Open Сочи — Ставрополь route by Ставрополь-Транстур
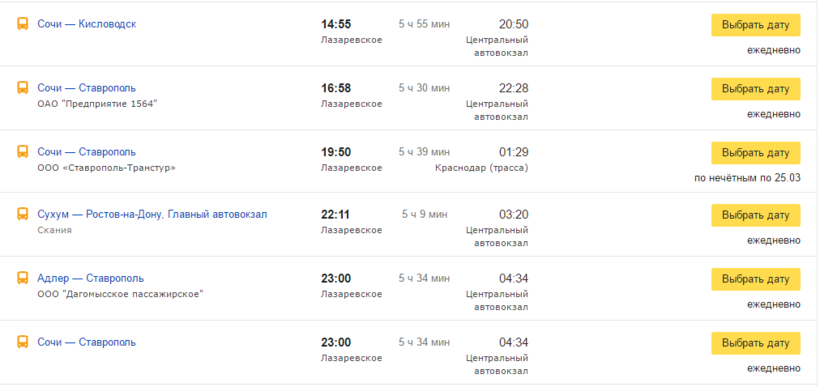 pos(87,152)
